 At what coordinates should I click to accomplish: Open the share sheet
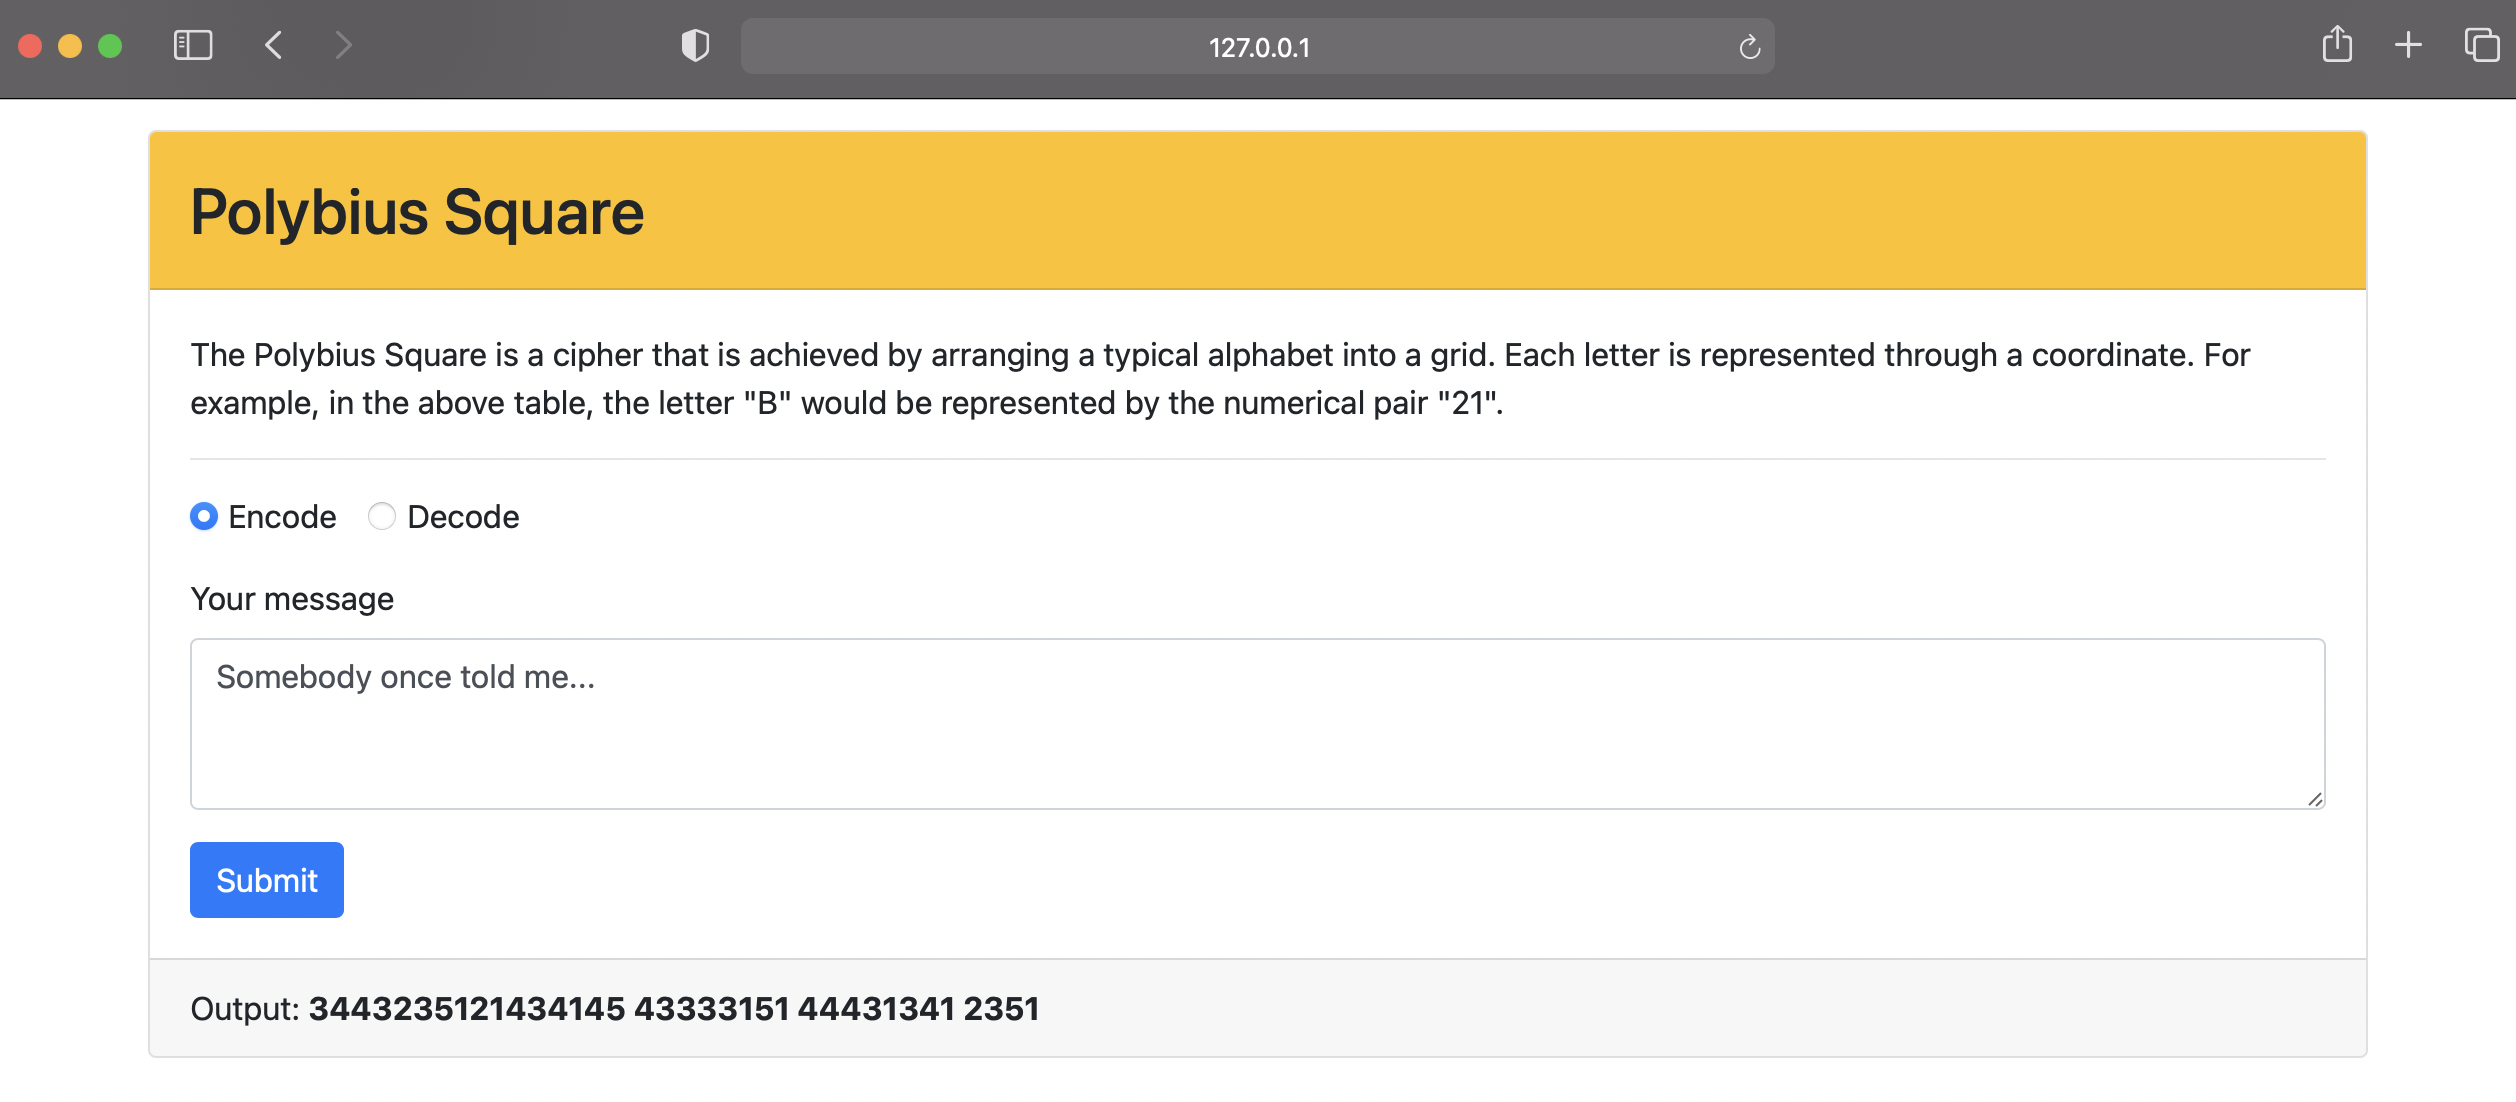coord(2337,44)
